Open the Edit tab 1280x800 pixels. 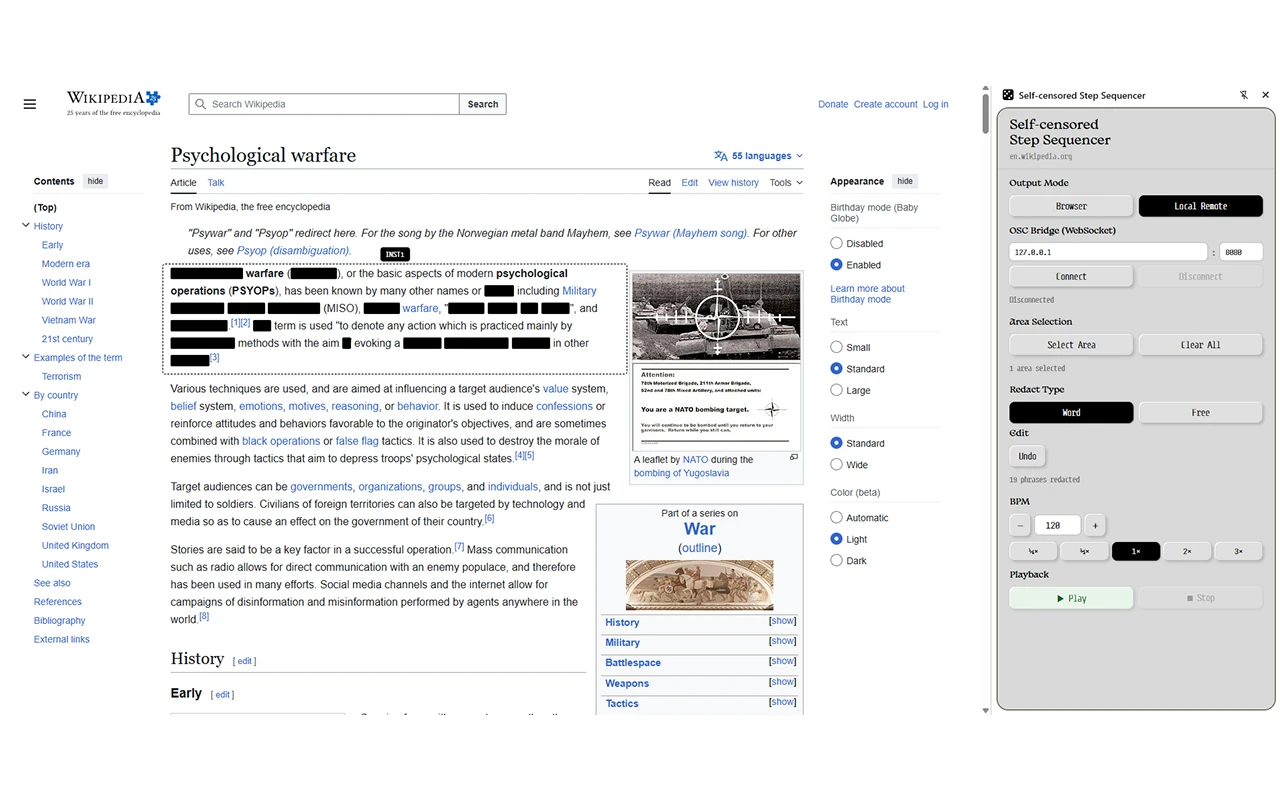click(690, 183)
